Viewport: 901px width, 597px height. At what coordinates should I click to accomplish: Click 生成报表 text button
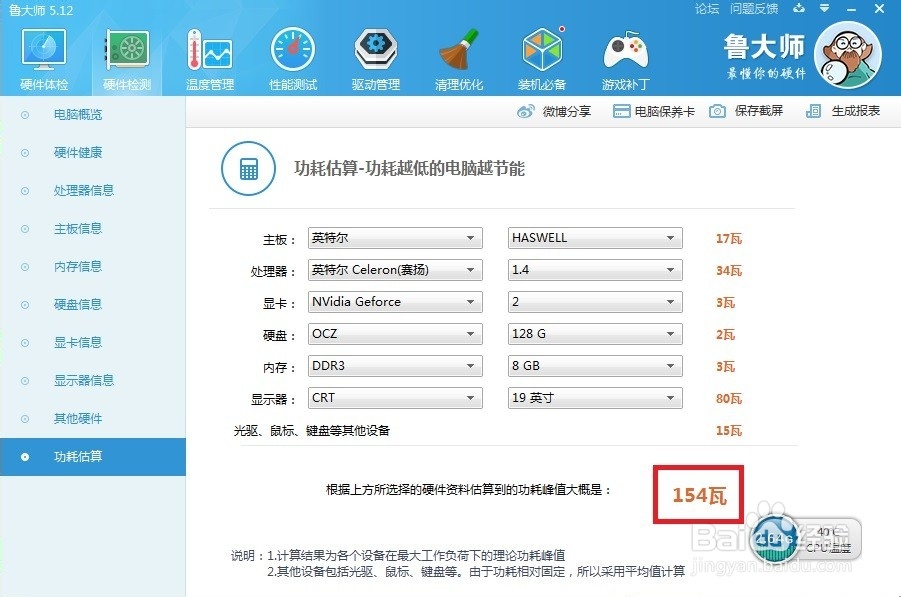coord(856,111)
